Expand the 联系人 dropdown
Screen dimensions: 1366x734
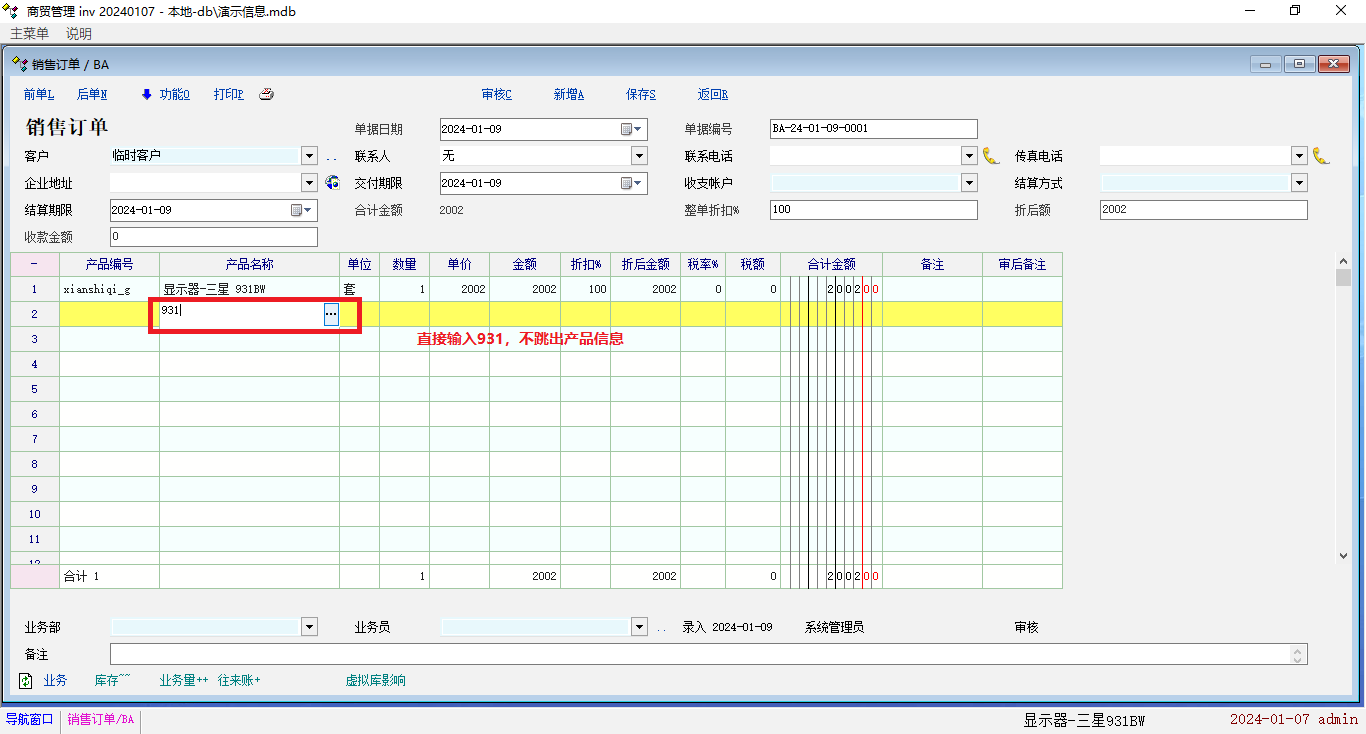click(x=639, y=156)
